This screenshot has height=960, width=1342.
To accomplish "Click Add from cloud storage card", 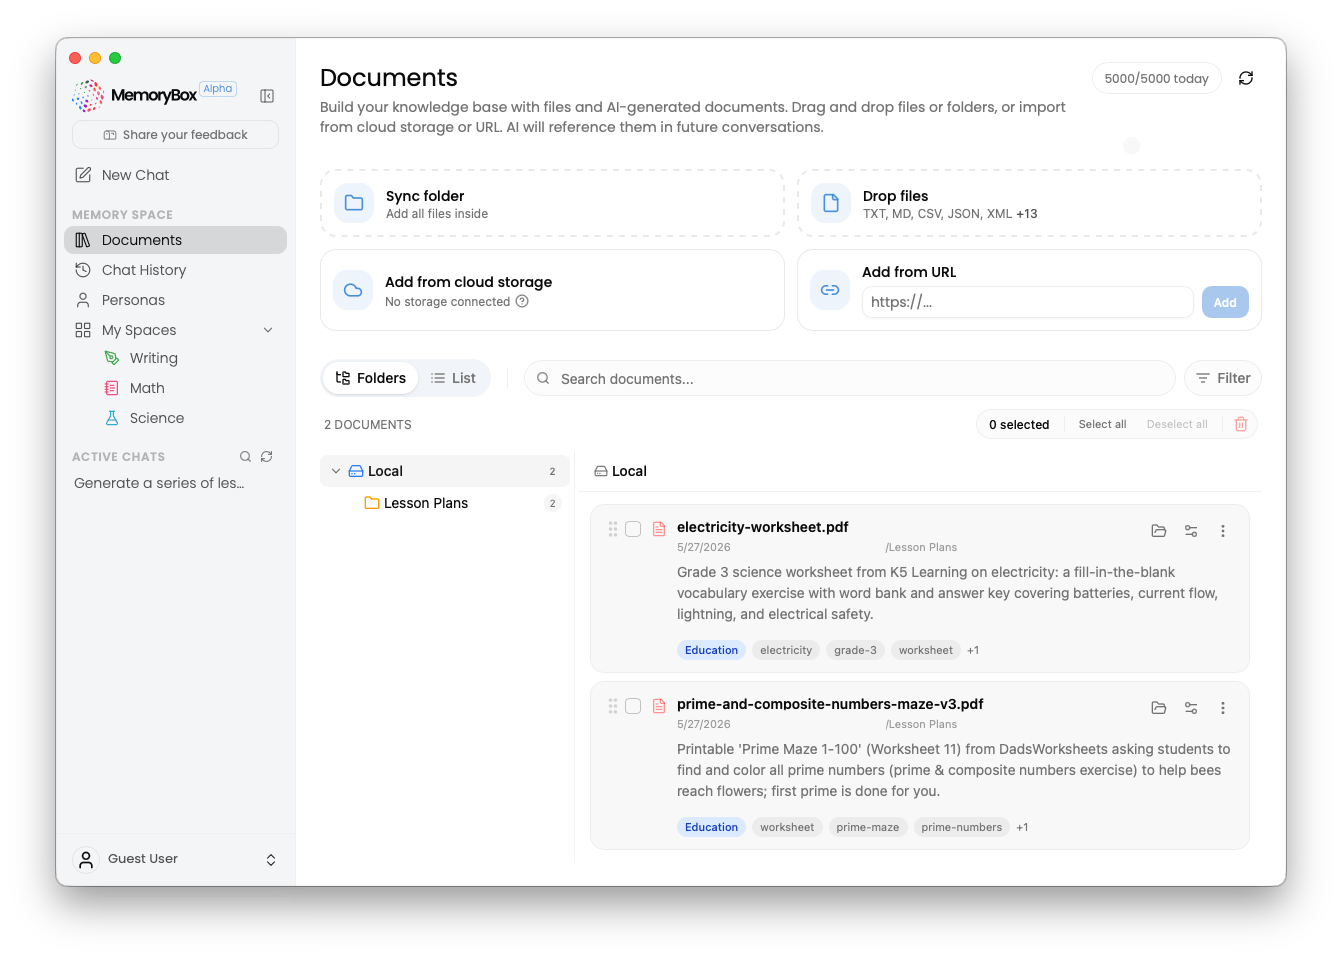I will pos(552,290).
